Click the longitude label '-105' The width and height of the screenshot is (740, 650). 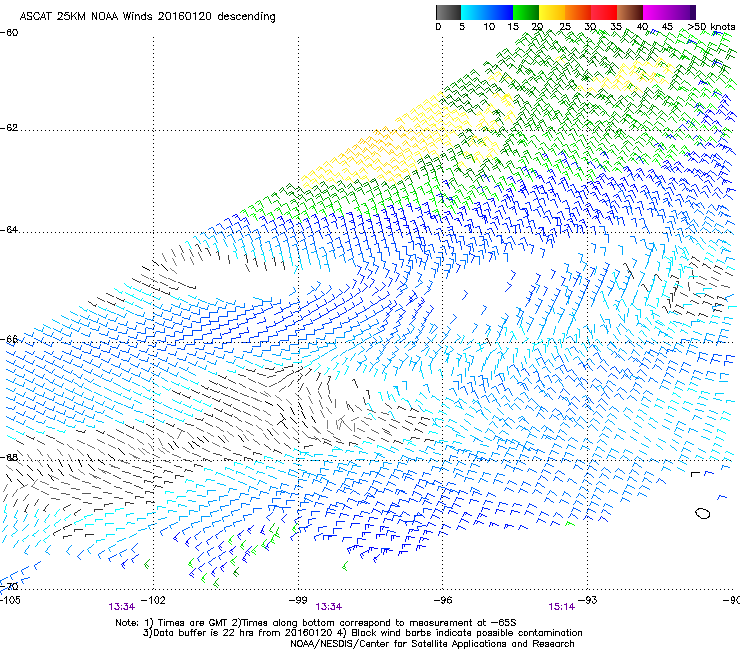(x=10, y=600)
